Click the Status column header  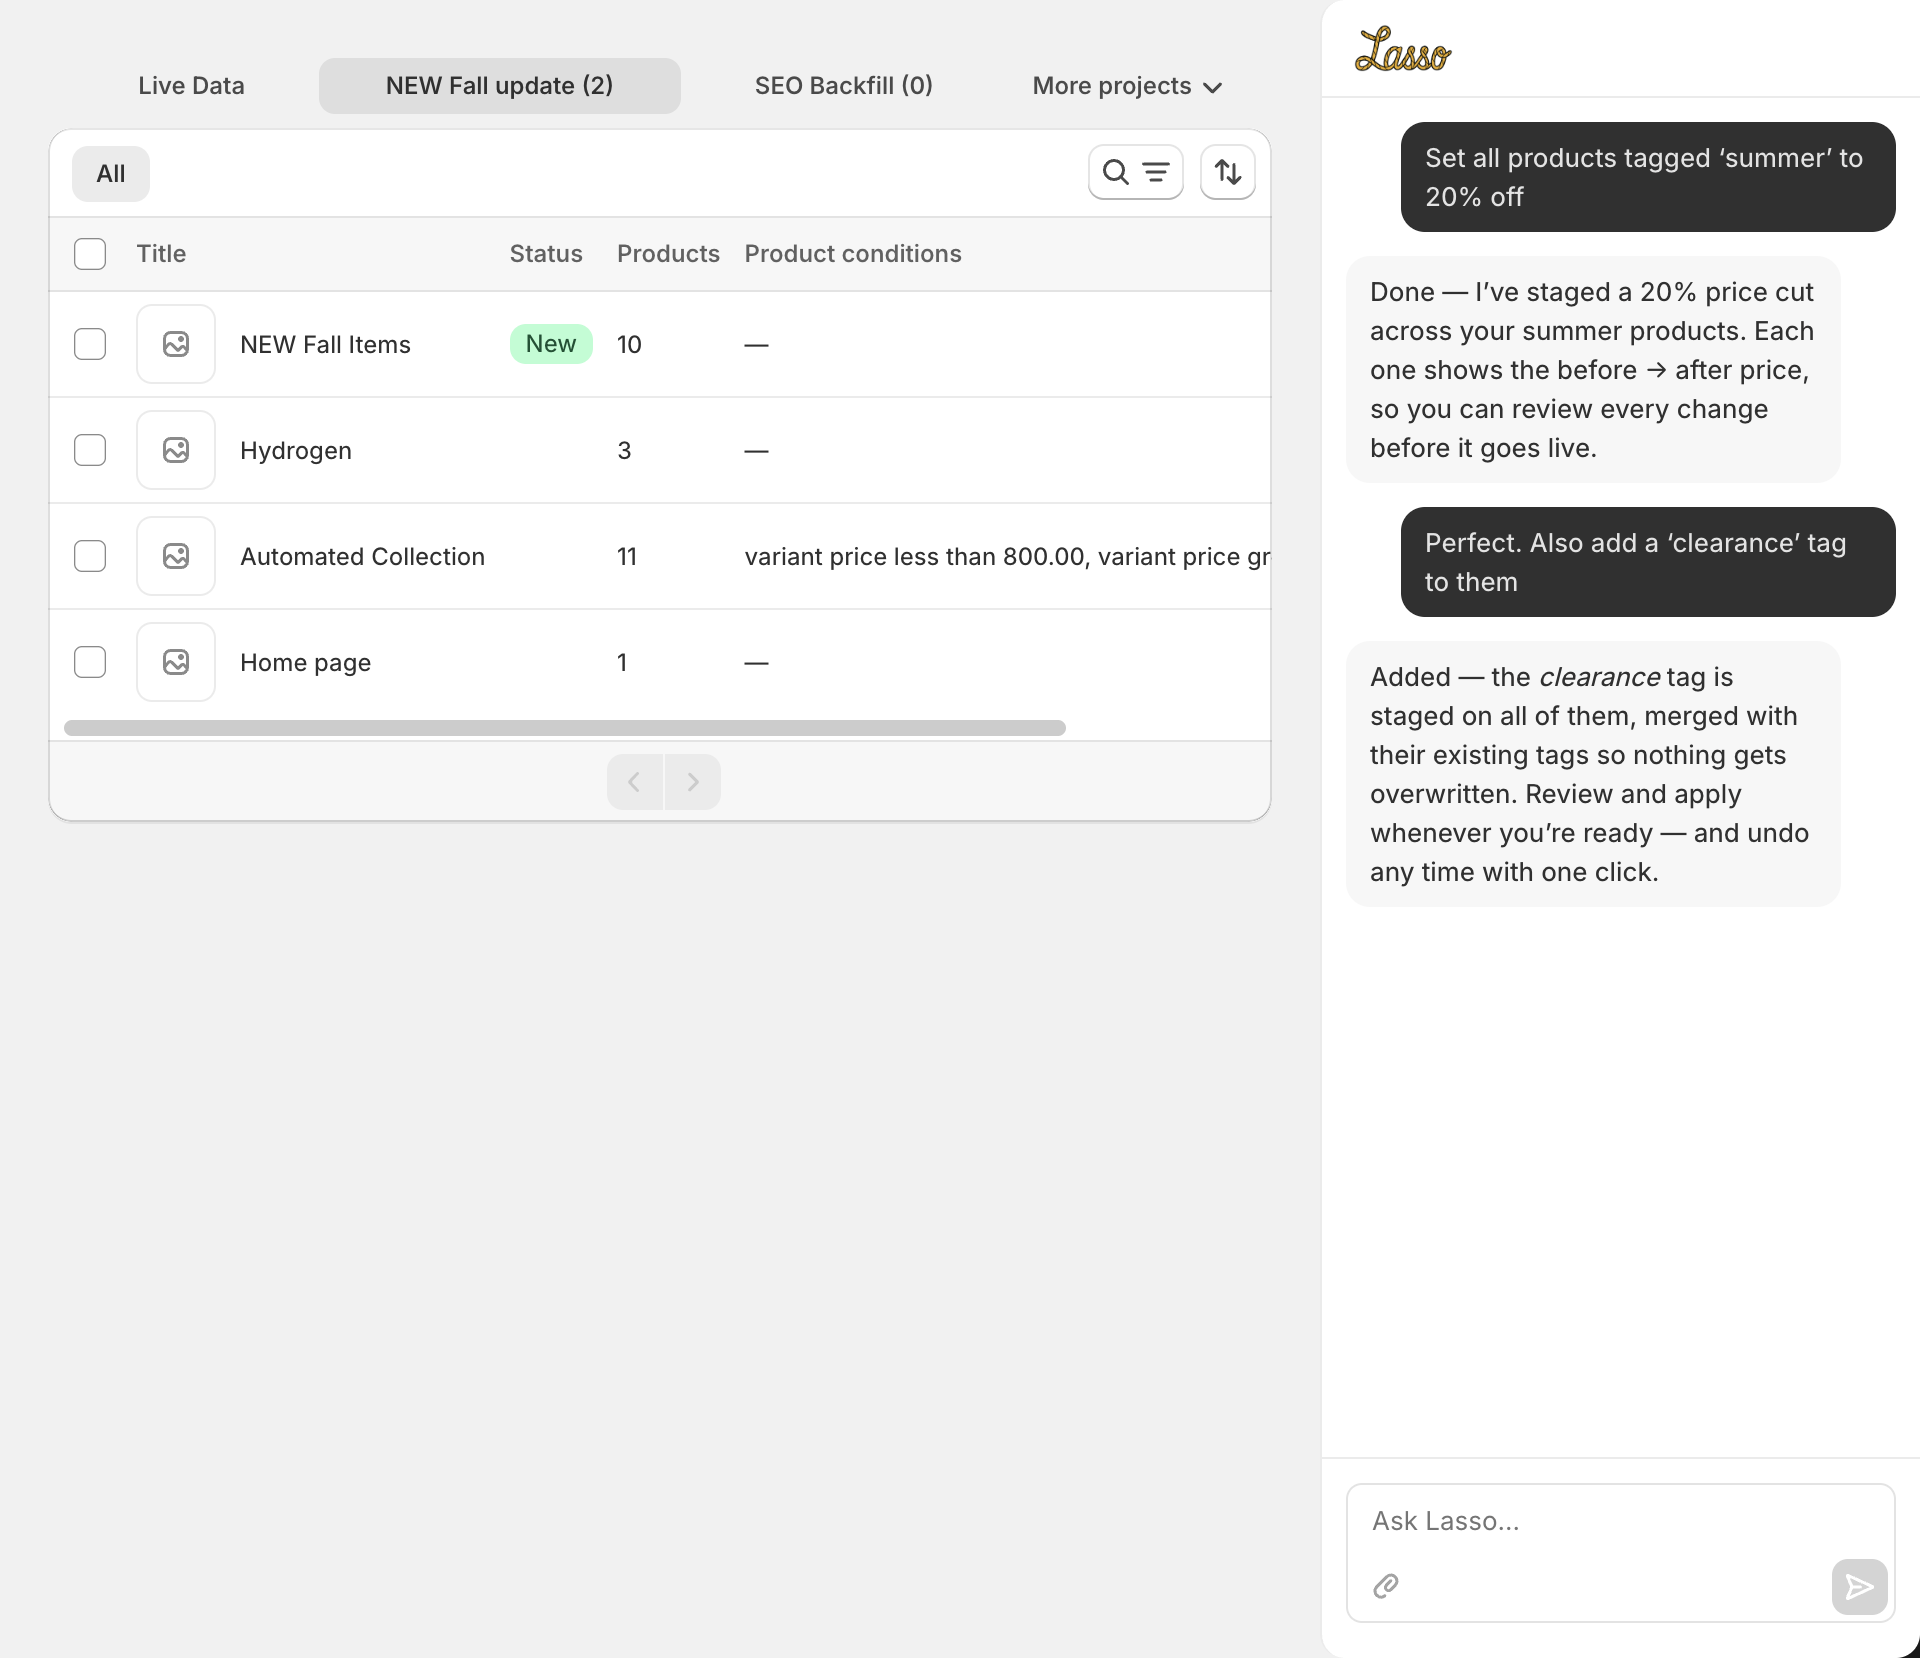pos(546,254)
